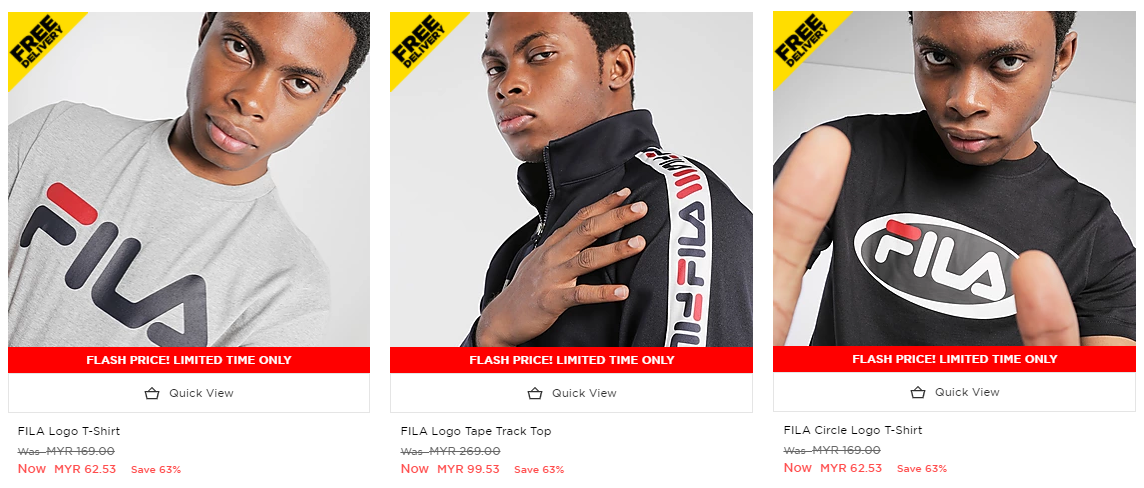The width and height of the screenshot is (1144, 488).
Task: Select the grey FILA Logo T-Shirt photo
Action: [x=189, y=179]
